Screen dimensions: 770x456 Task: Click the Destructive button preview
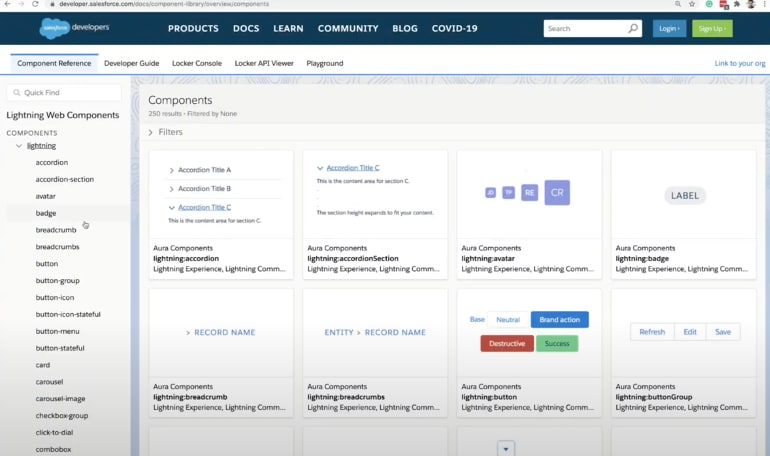point(507,344)
